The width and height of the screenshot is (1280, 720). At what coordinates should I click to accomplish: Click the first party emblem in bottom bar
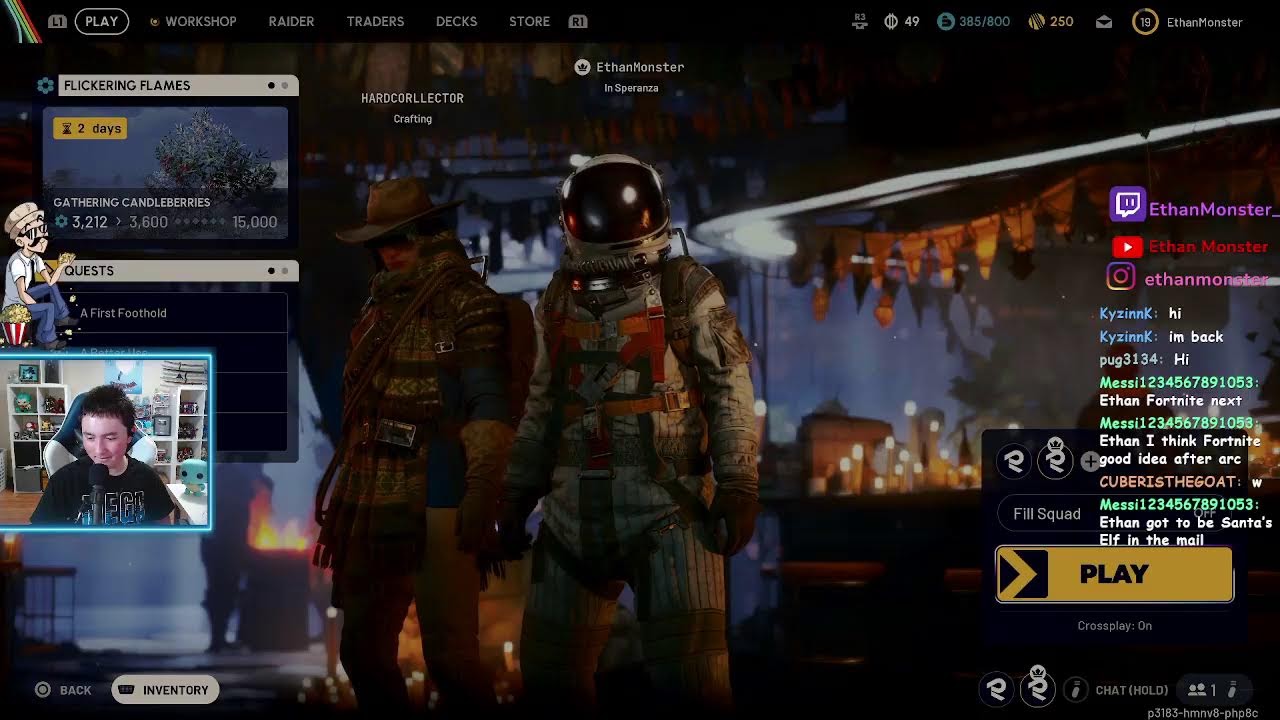tap(996, 689)
